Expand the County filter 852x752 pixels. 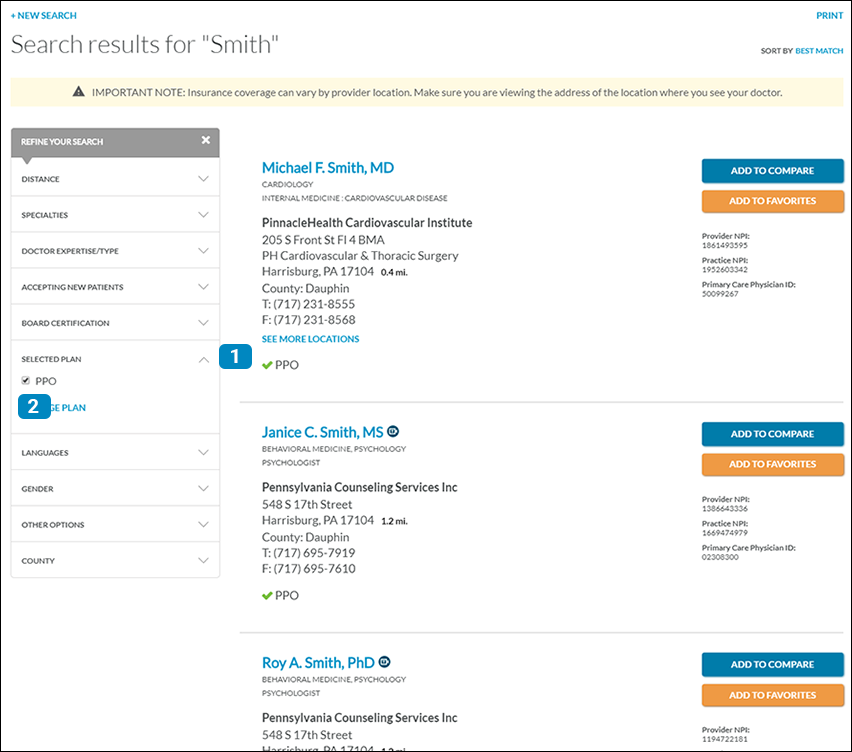(x=115, y=560)
